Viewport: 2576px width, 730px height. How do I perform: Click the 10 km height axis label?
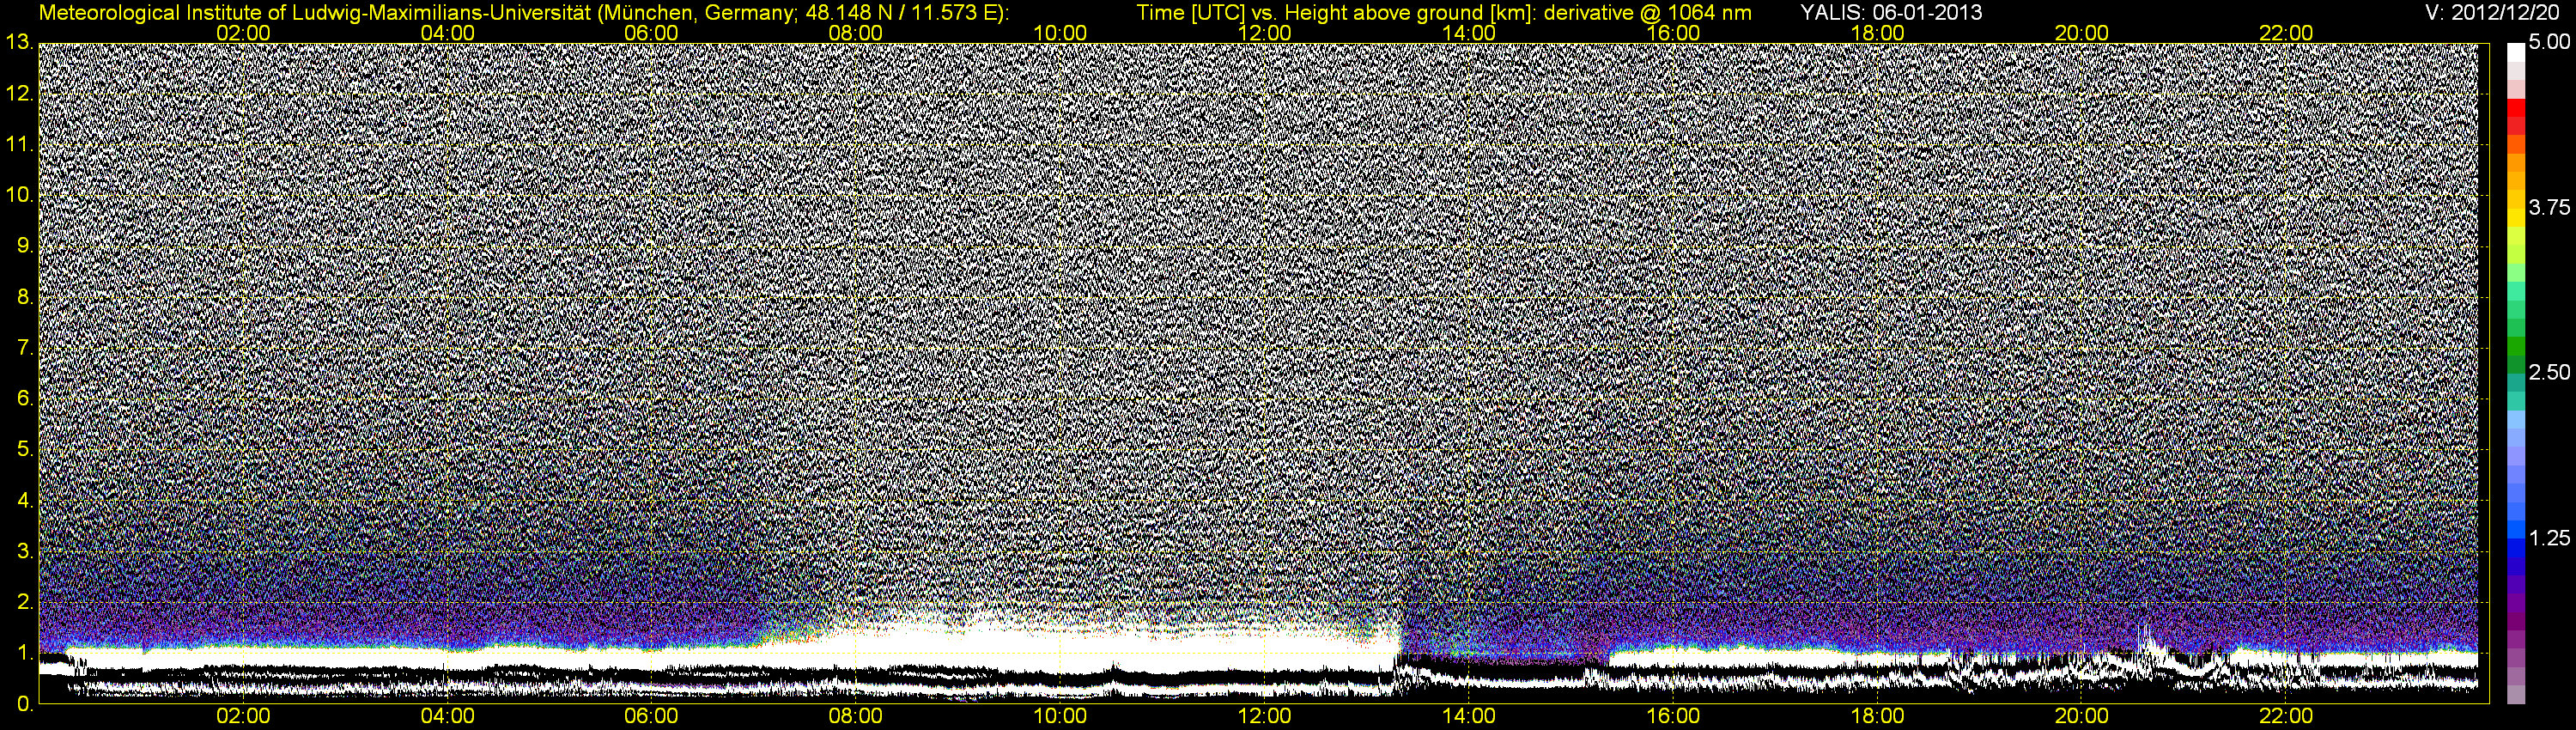point(18,195)
